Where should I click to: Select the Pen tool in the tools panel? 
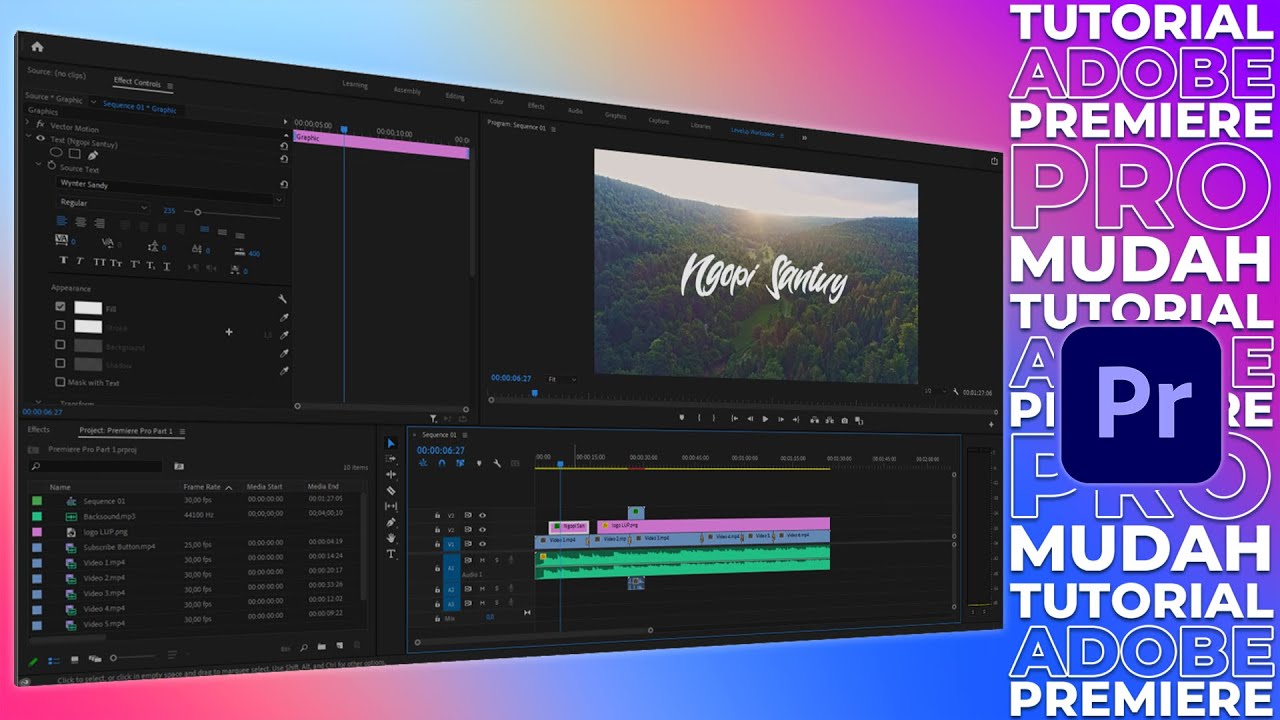point(391,522)
